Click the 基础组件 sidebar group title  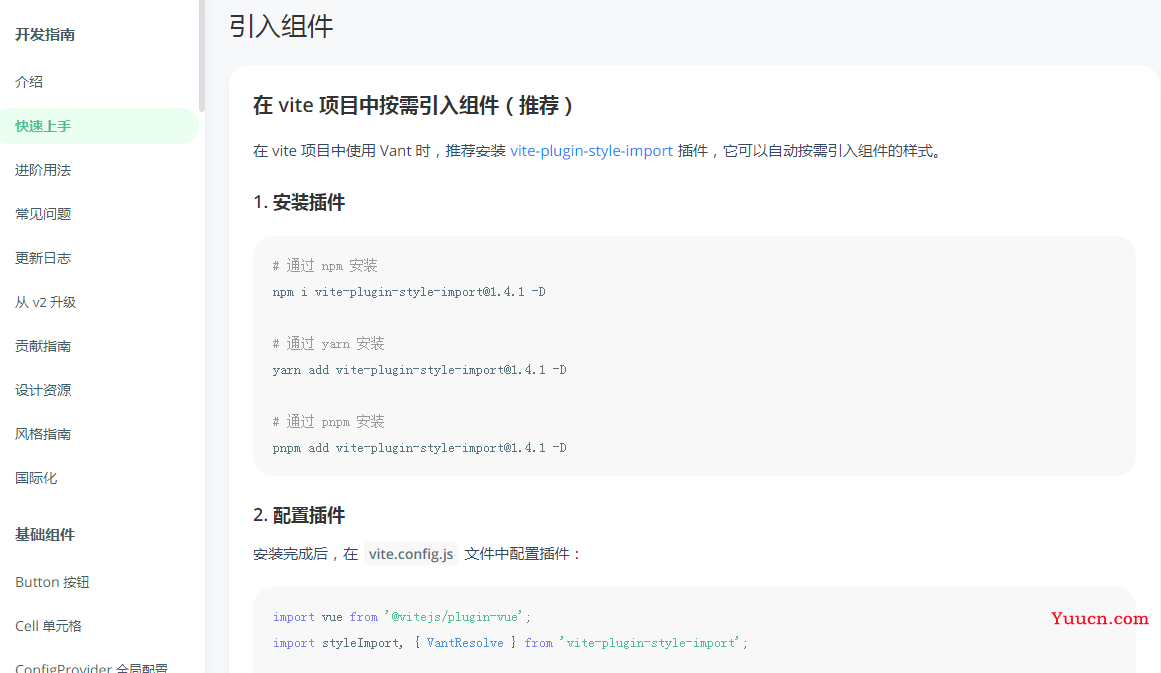(44, 535)
